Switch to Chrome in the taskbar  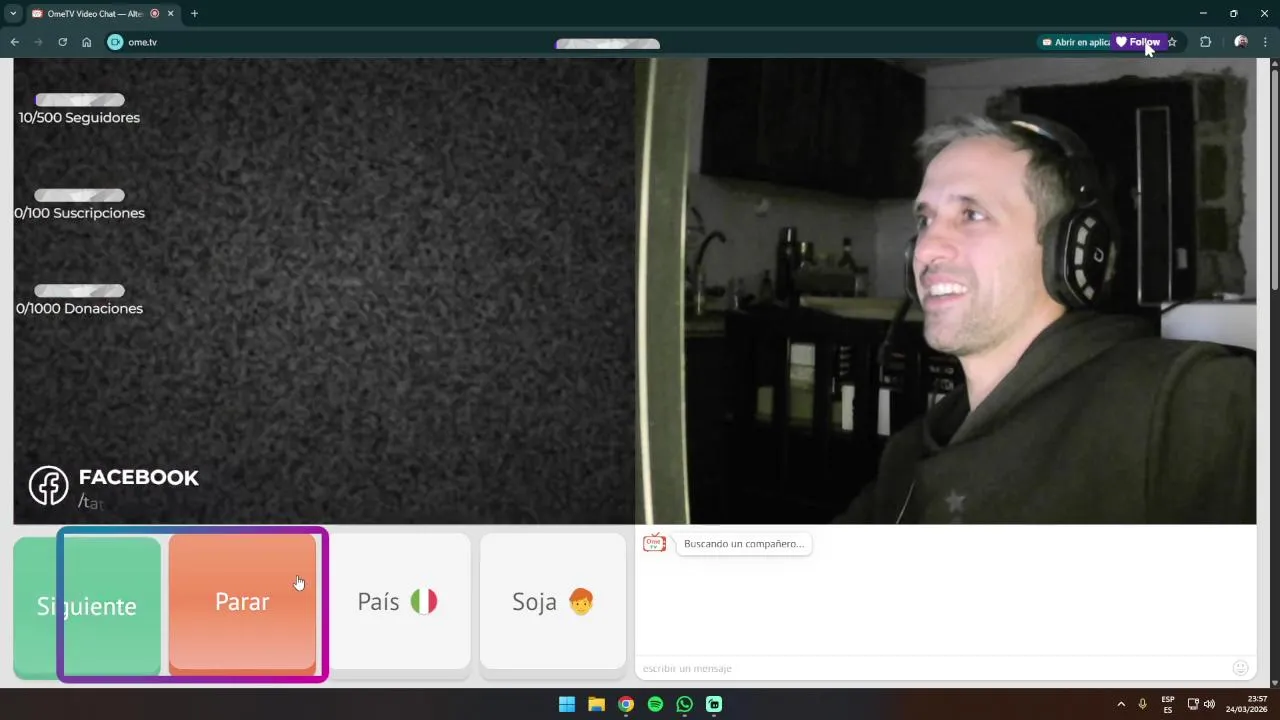(x=626, y=704)
